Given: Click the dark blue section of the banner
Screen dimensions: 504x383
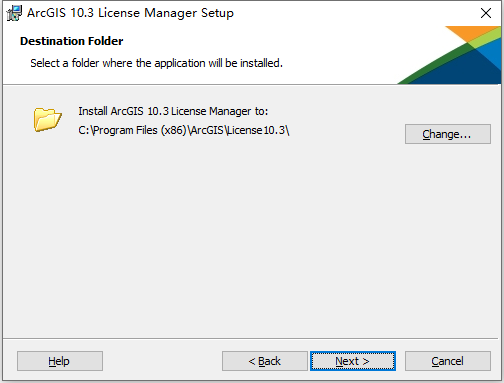Looking at the screenshot, I should pyautogui.click(x=467, y=70).
